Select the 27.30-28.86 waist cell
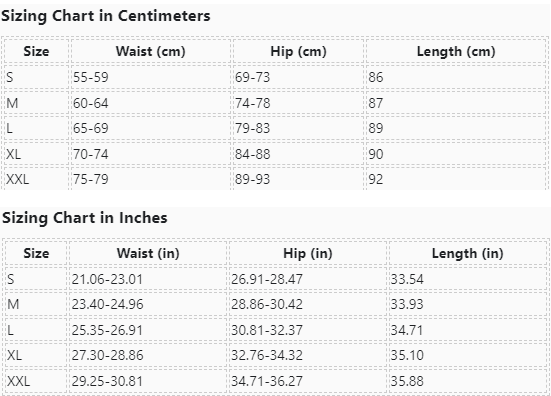The height and width of the screenshot is (396, 551). point(148,355)
